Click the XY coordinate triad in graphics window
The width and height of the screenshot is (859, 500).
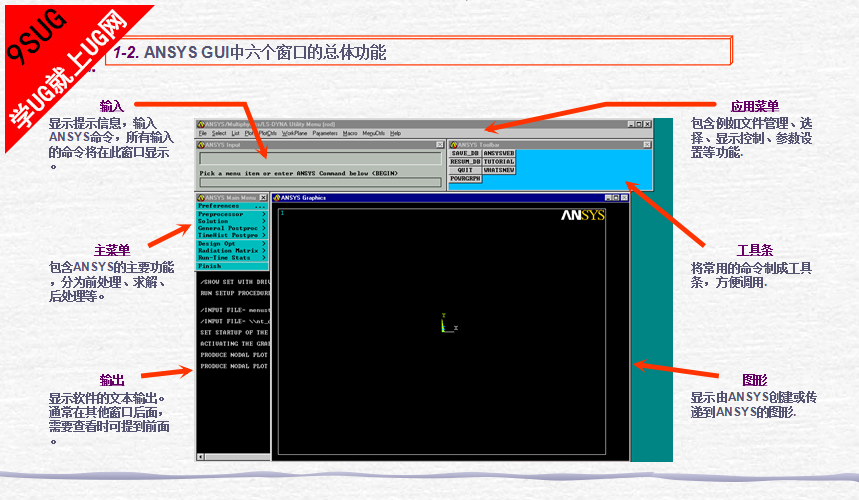click(x=448, y=324)
